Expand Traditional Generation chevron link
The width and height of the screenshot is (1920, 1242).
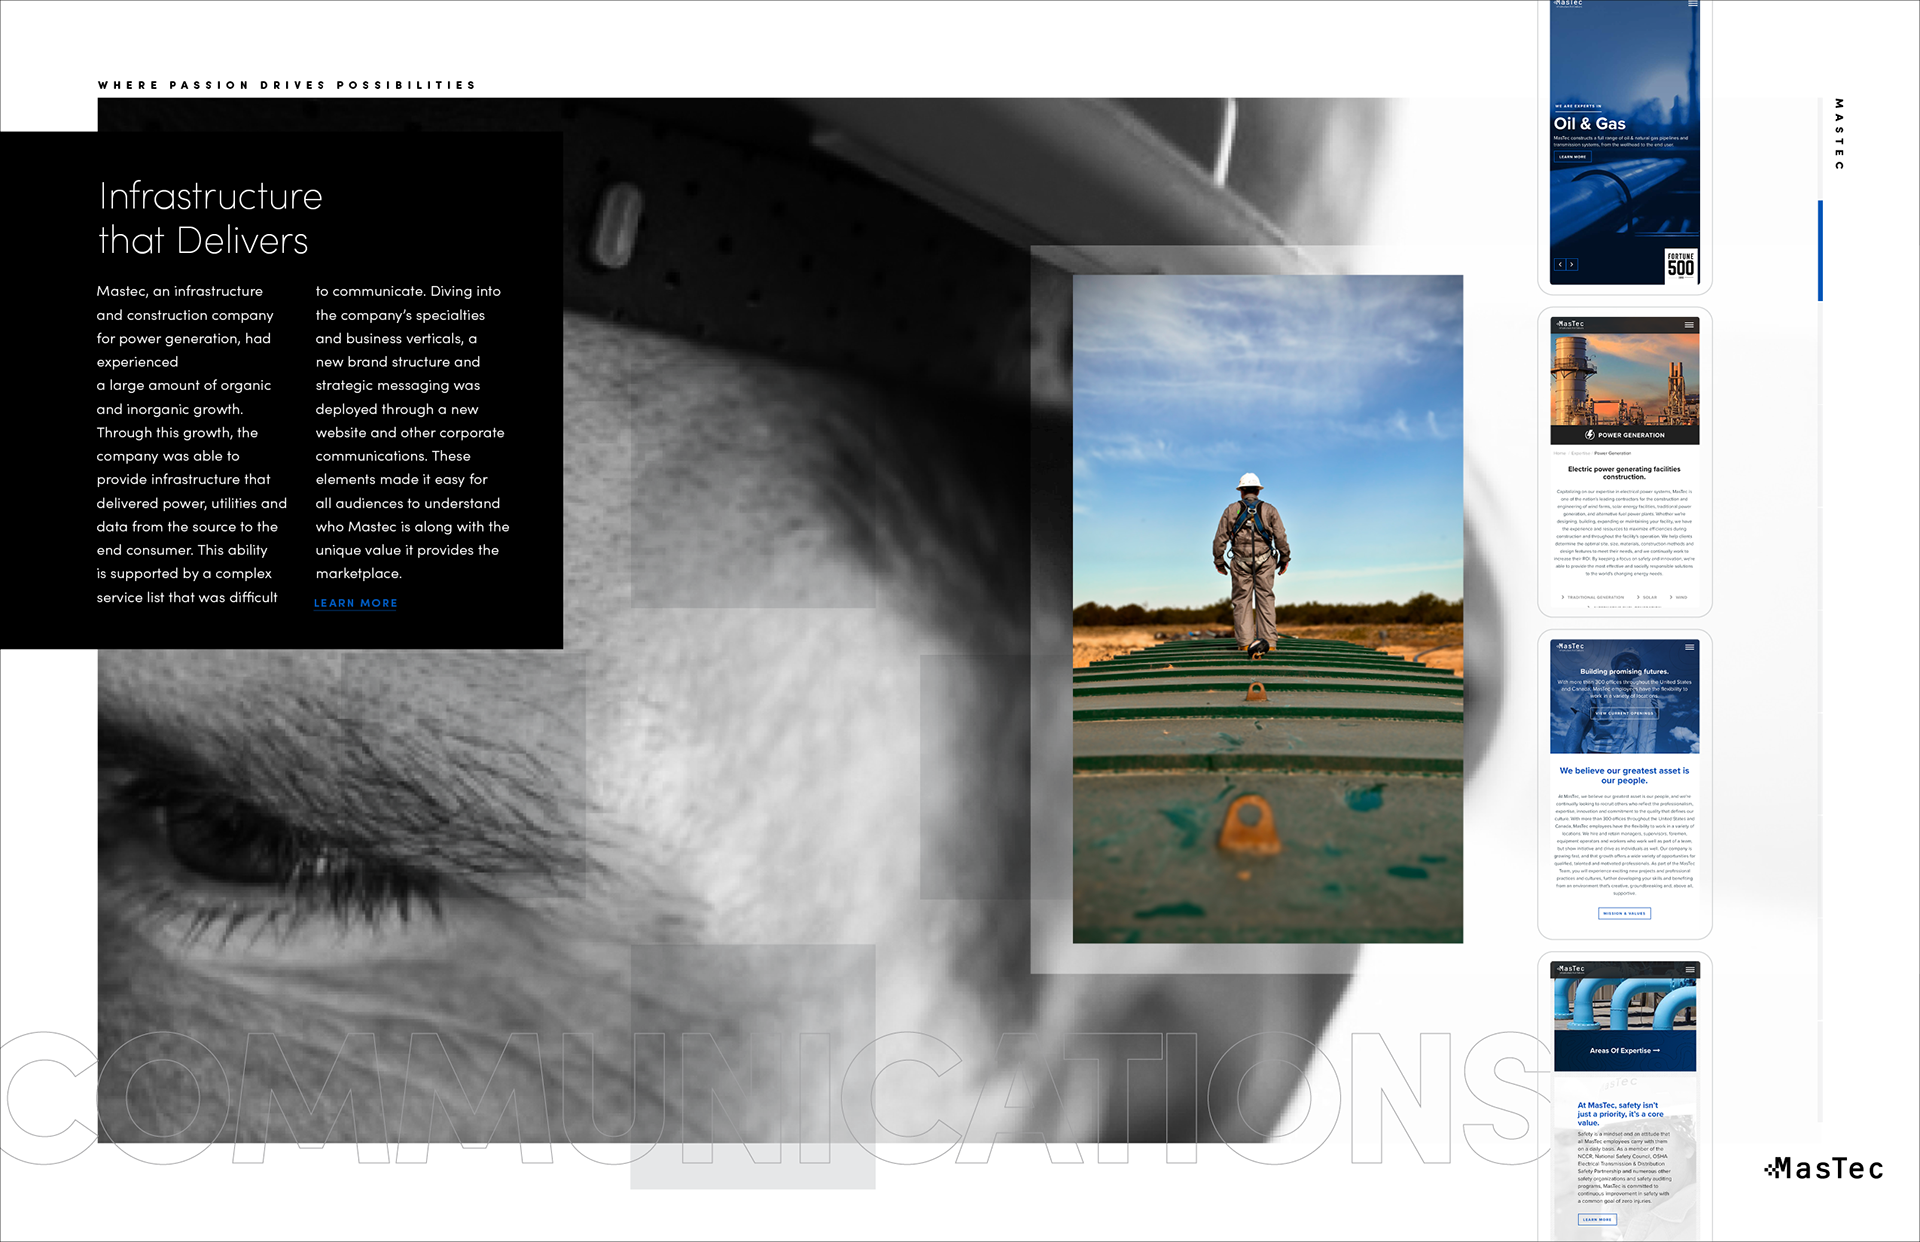click(1591, 597)
